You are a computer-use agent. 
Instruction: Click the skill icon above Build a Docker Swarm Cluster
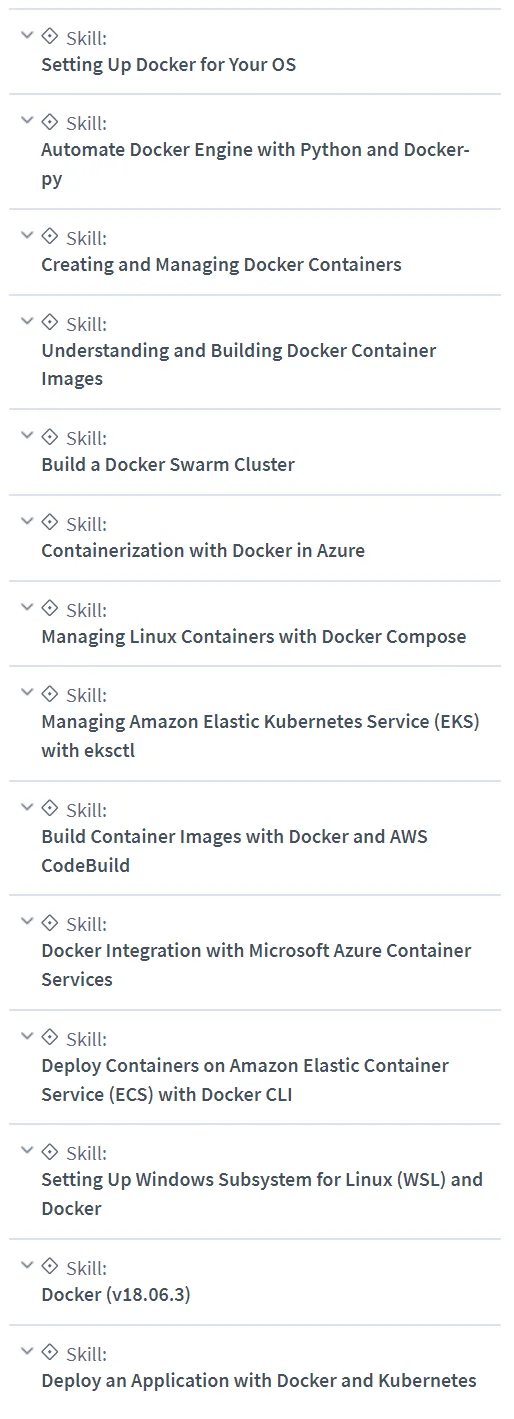50,436
